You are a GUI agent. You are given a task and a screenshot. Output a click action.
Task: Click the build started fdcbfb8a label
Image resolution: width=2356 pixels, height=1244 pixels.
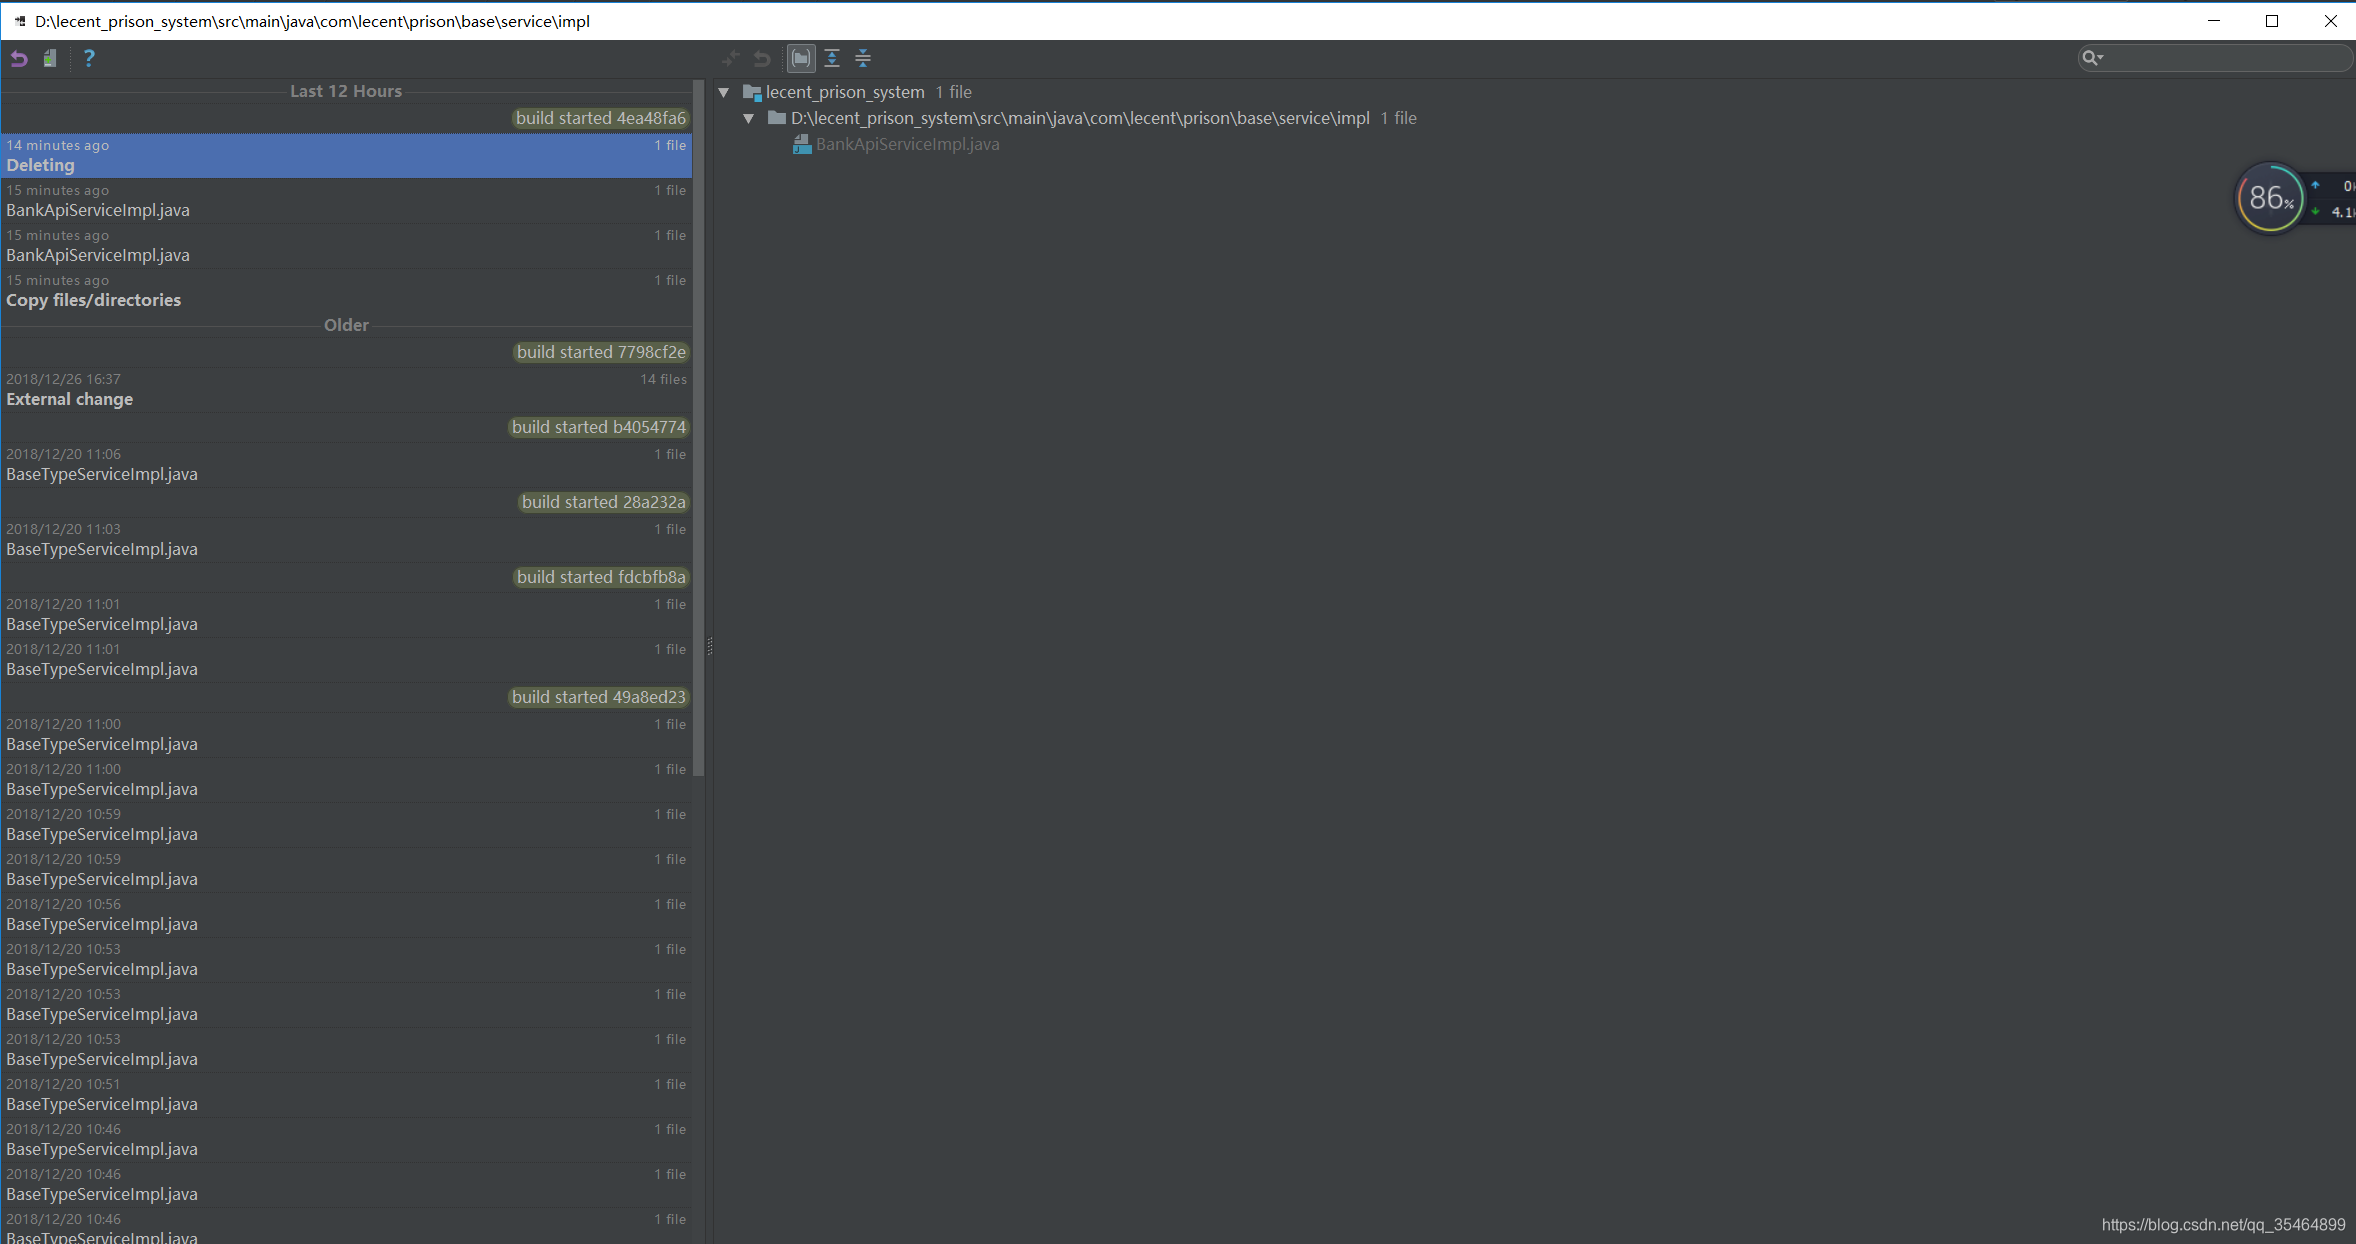tap(601, 577)
